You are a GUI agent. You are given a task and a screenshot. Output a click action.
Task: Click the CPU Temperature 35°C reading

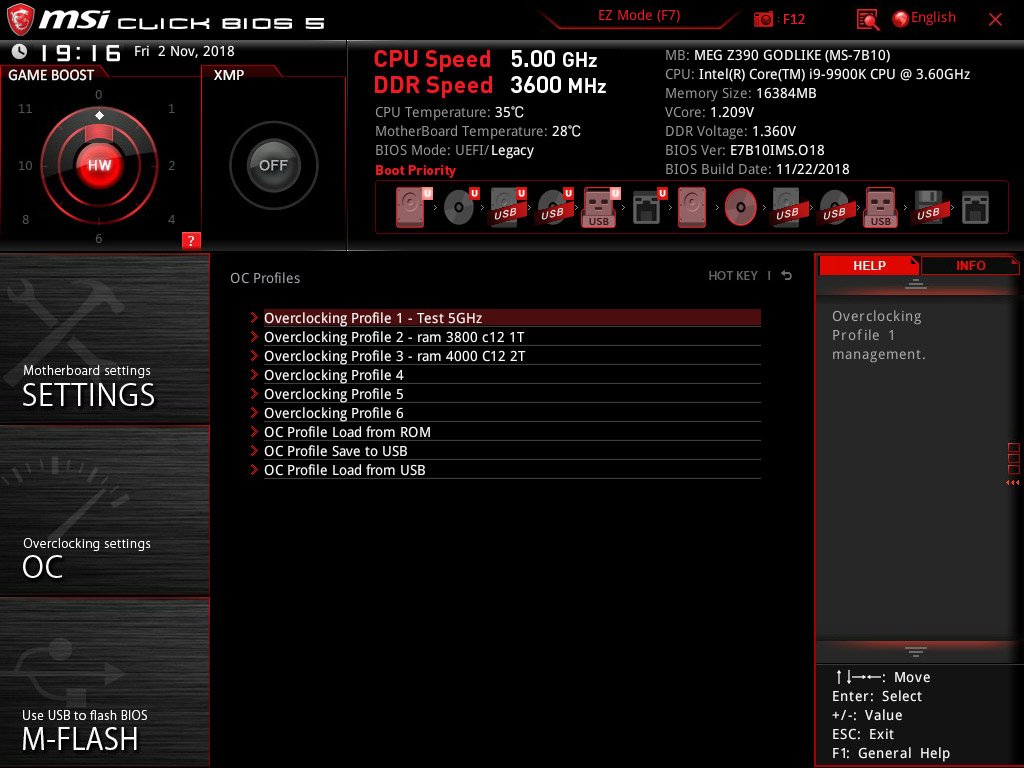coord(449,112)
